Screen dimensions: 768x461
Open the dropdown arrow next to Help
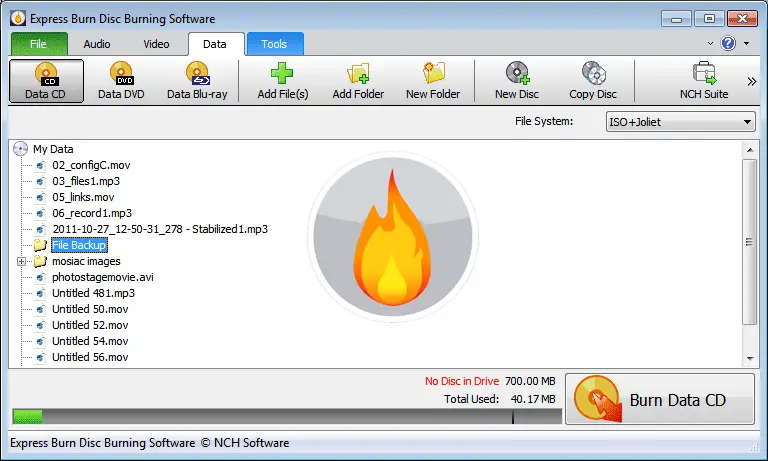pyautogui.click(x=746, y=44)
